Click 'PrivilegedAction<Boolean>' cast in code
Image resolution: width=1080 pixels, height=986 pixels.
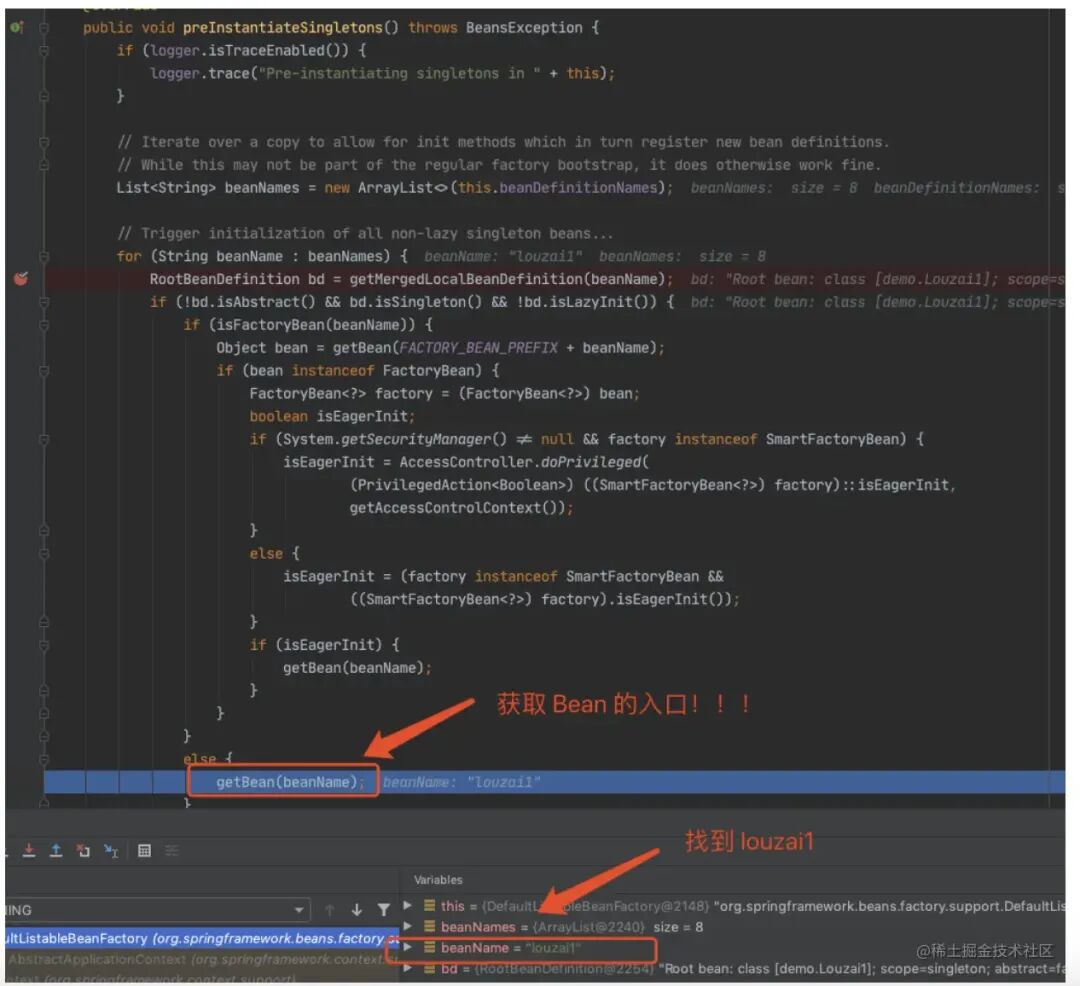[461, 485]
